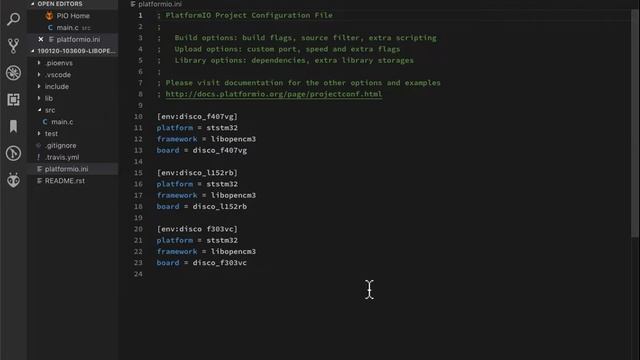The height and width of the screenshot is (360, 640).
Task: Open the Bookmarks view icon
Action: (x=13, y=126)
